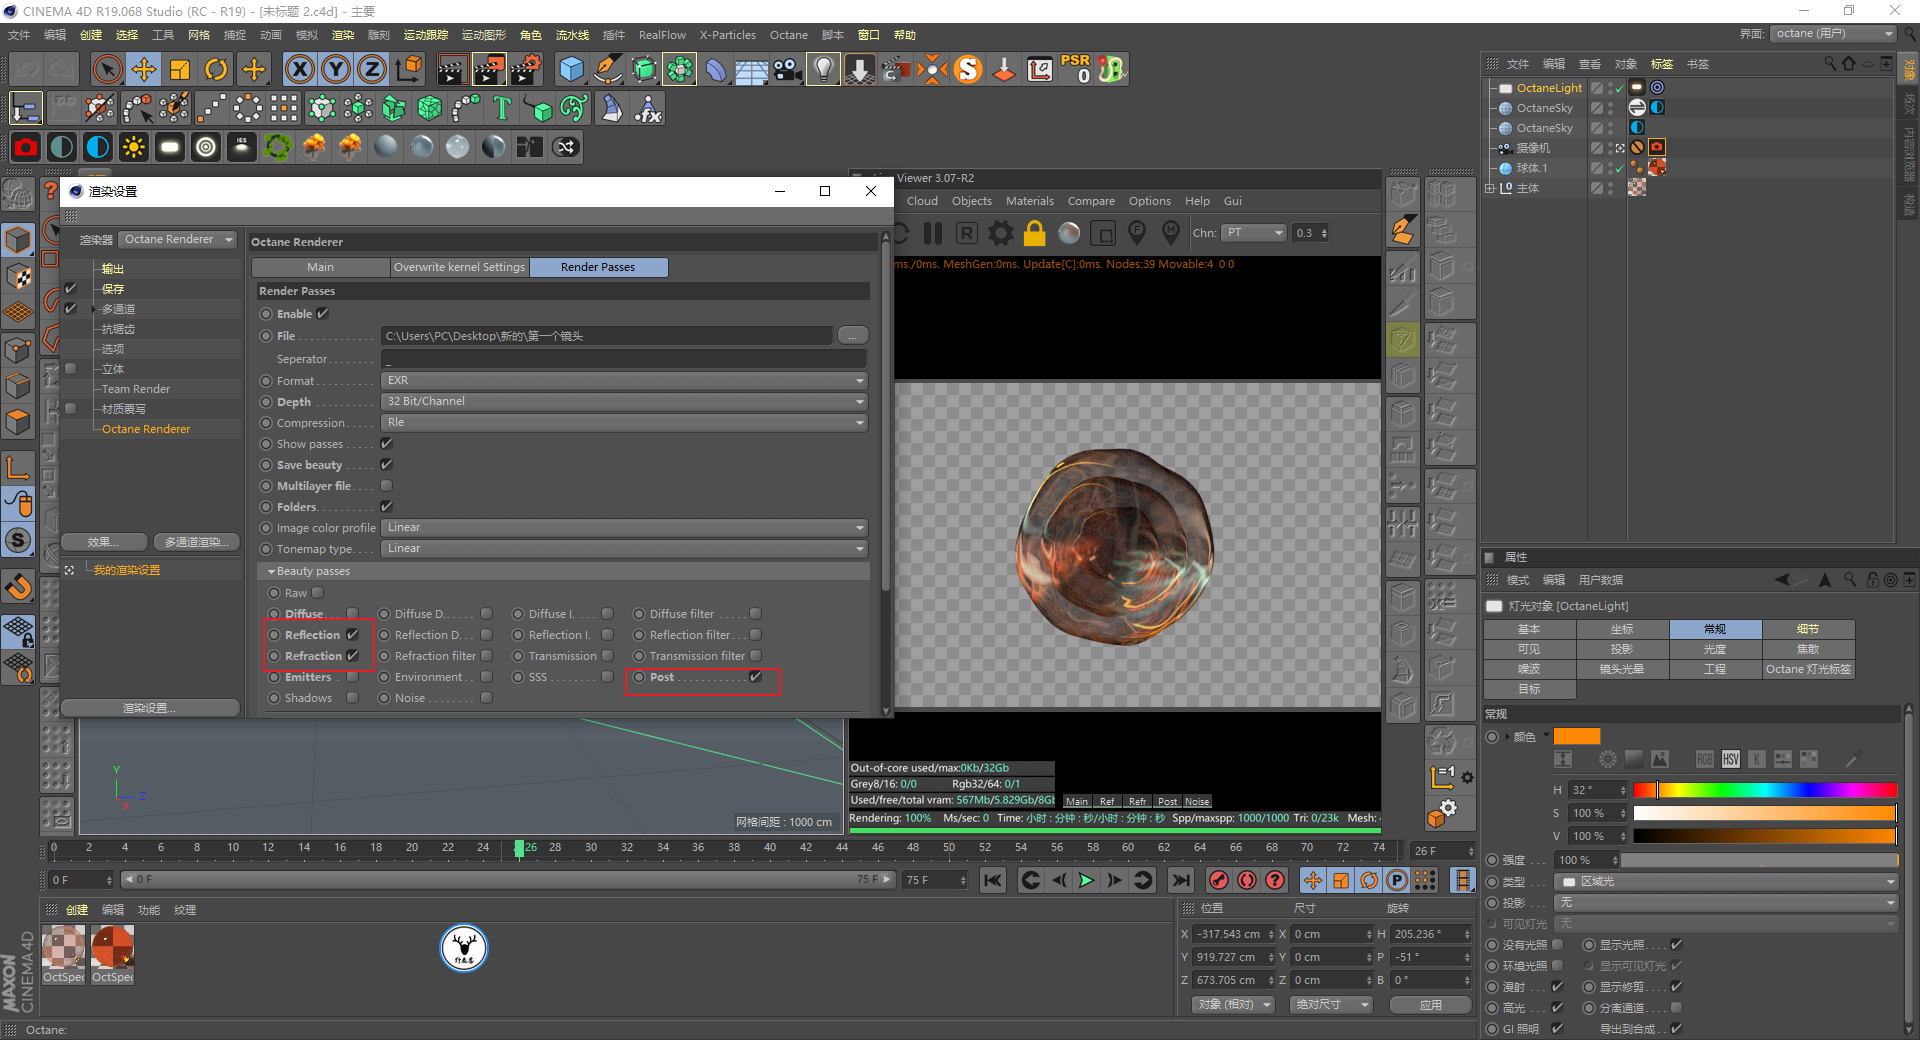
Task: Select the first OctSpec material thumbnail
Action: click(64, 947)
